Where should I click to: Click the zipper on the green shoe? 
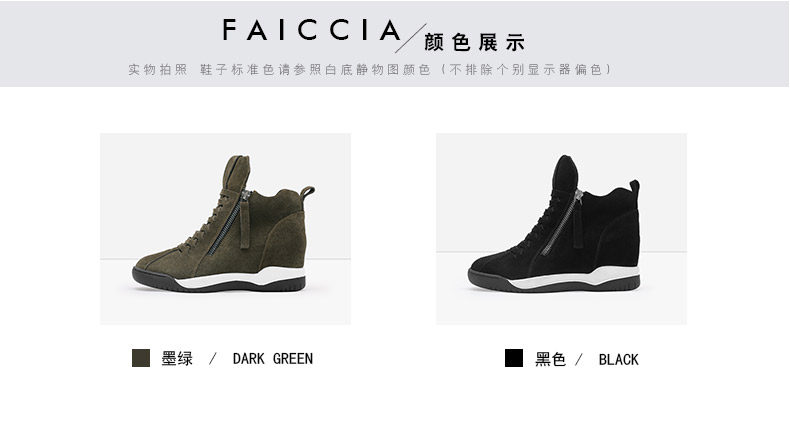228,222
